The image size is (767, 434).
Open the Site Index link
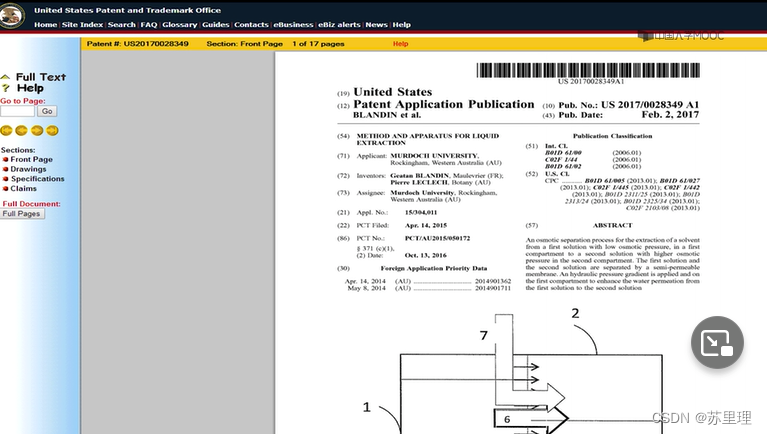click(82, 24)
